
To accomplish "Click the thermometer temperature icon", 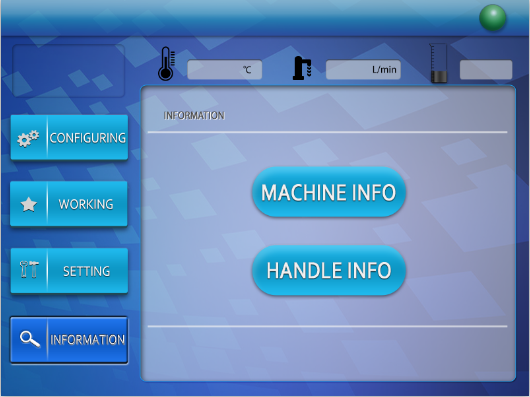I will [166, 64].
